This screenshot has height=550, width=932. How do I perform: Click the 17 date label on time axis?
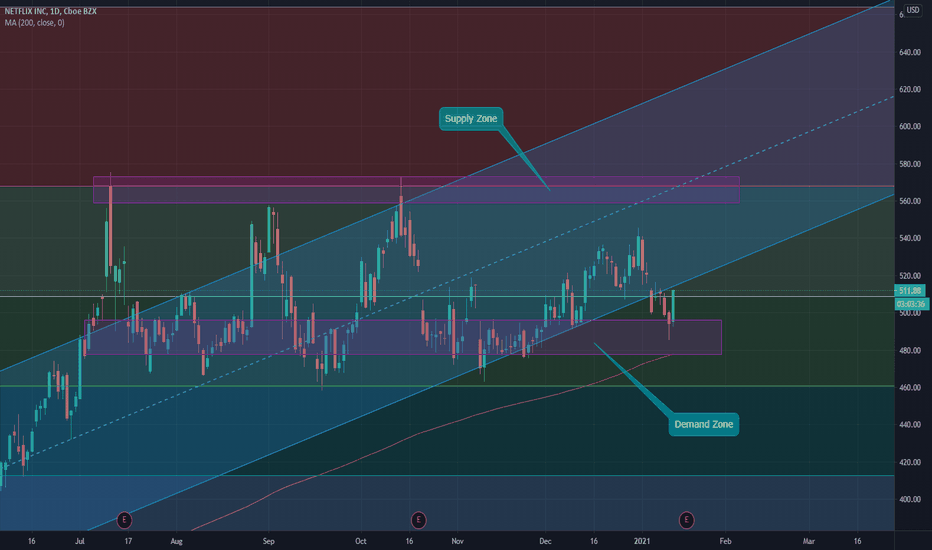(x=128, y=541)
